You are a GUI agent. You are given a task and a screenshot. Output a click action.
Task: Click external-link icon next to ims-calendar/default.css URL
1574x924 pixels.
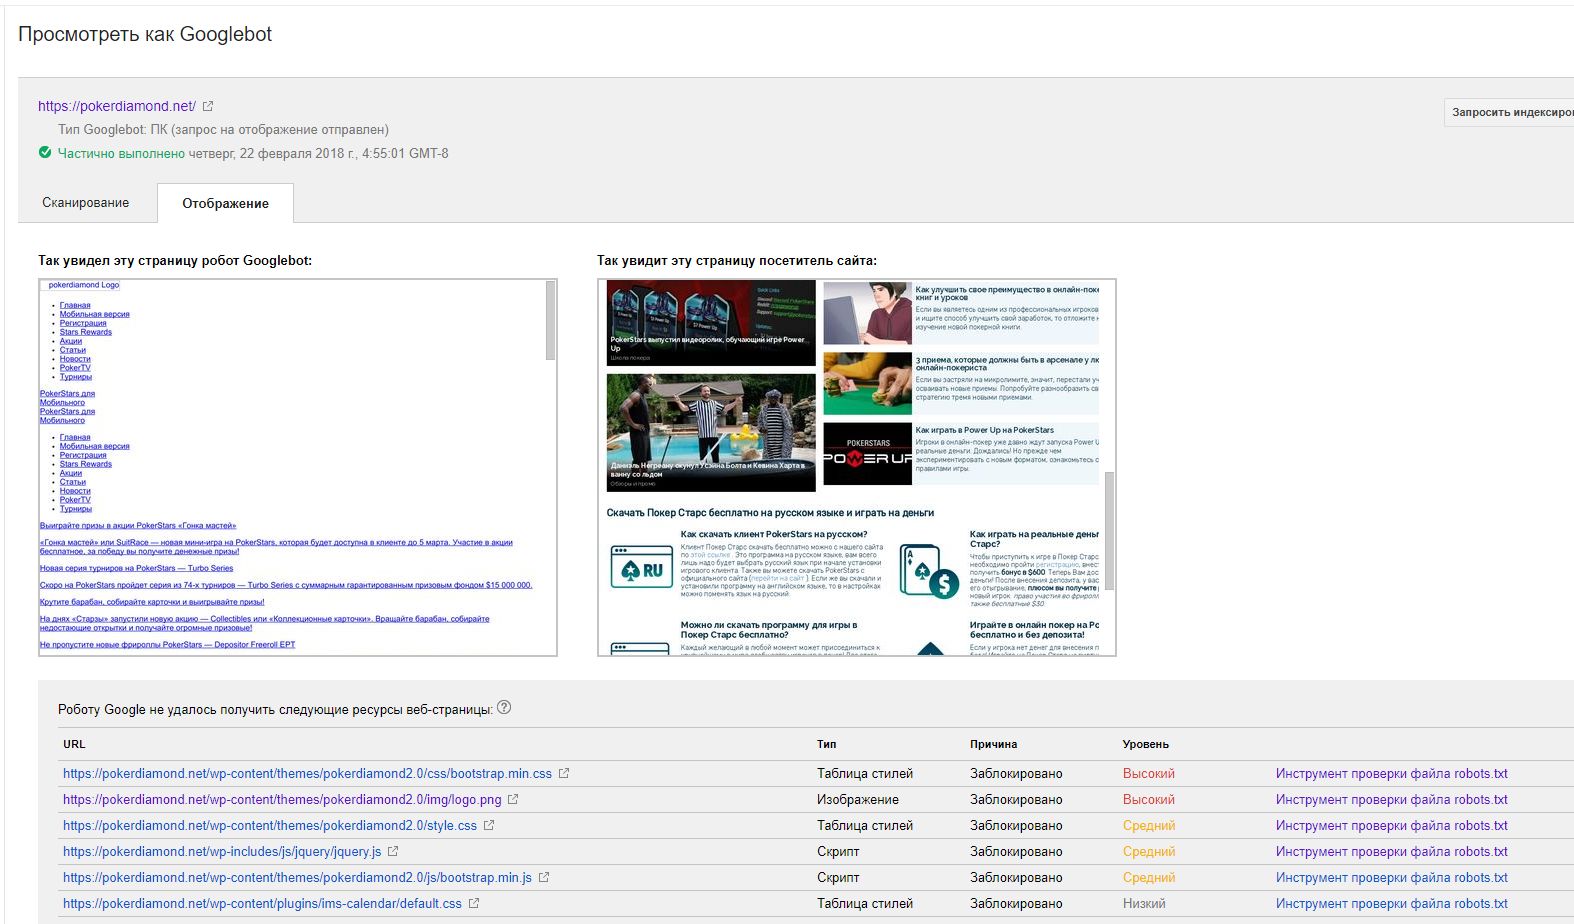click(x=474, y=903)
